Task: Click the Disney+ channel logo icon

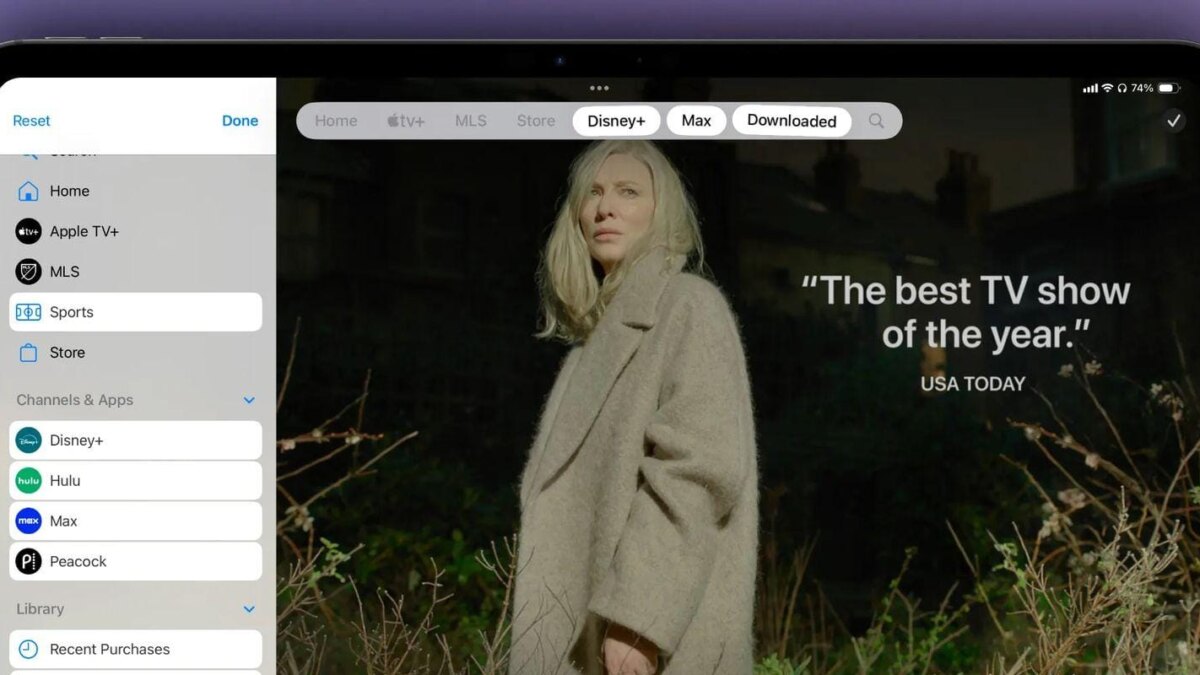Action: click(28, 440)
